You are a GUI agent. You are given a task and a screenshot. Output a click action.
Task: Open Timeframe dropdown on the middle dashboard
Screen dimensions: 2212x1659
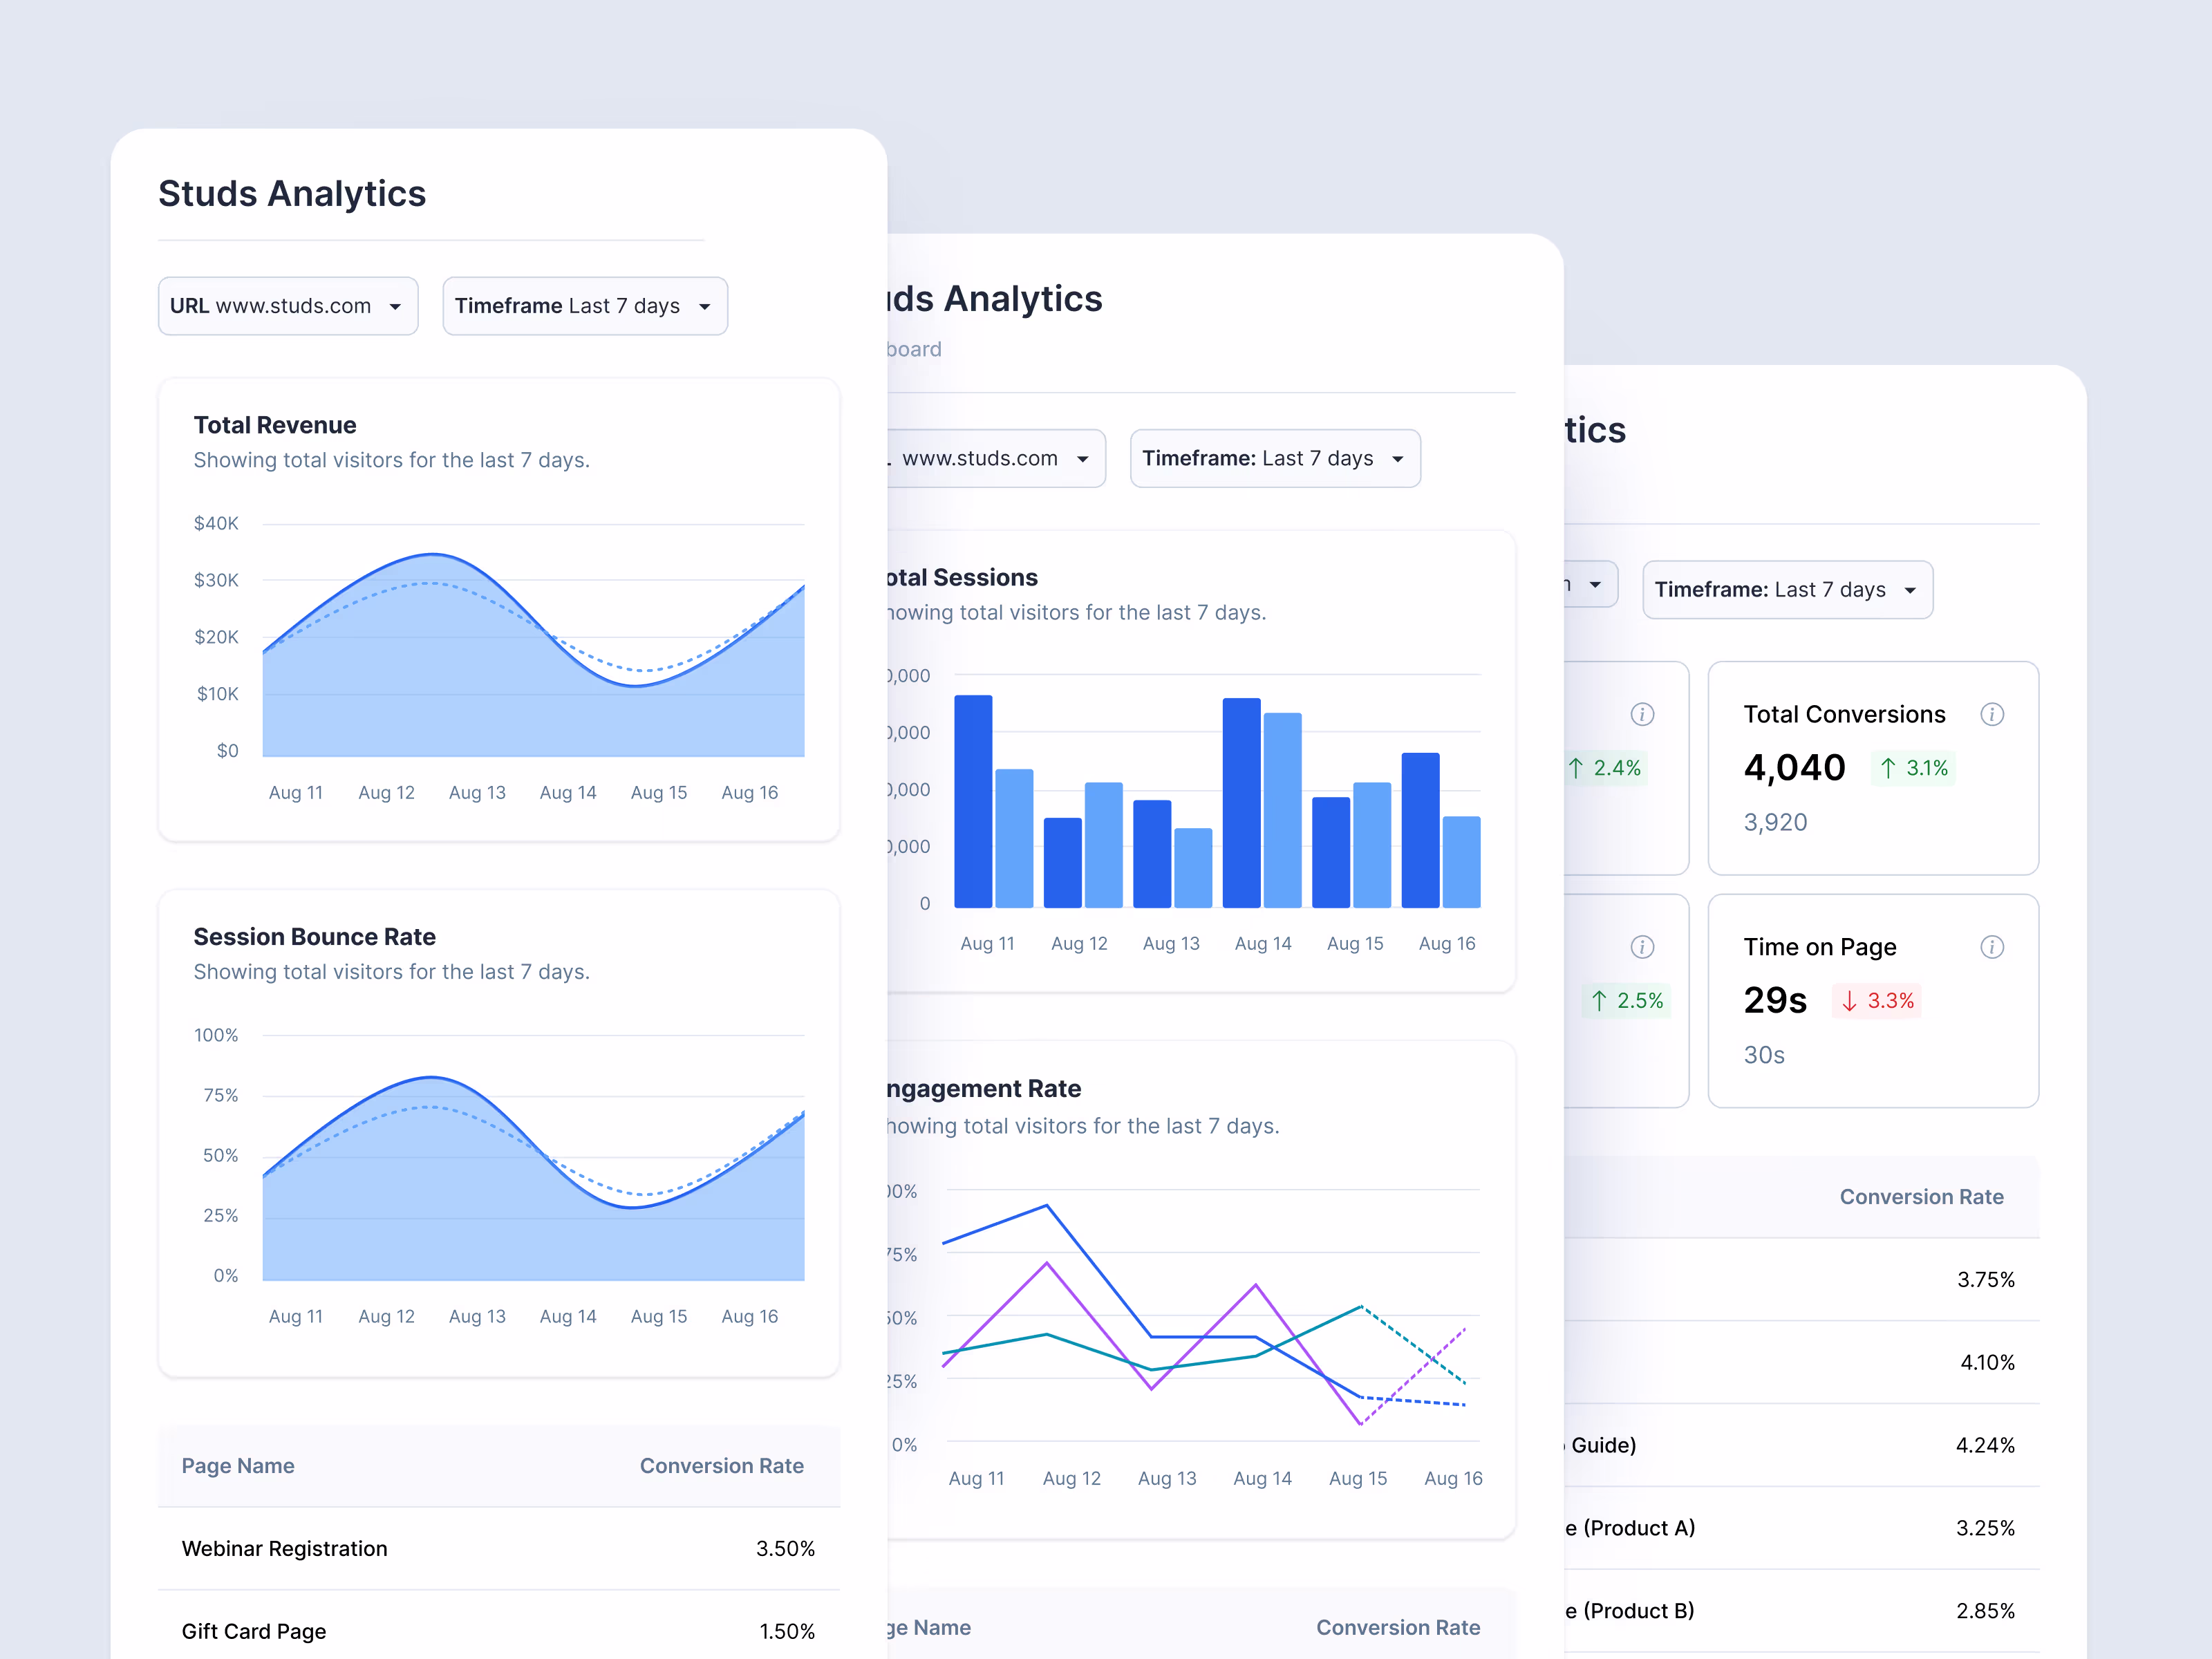1276,458
